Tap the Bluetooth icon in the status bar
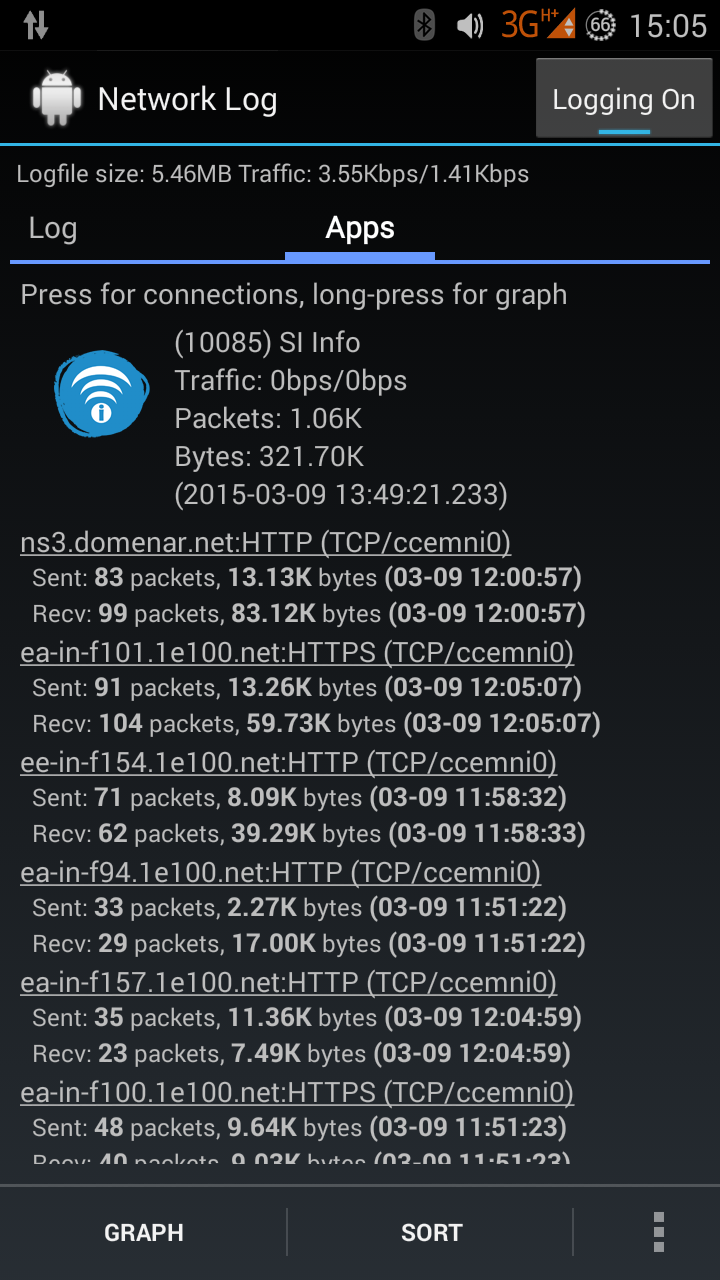 424,25
